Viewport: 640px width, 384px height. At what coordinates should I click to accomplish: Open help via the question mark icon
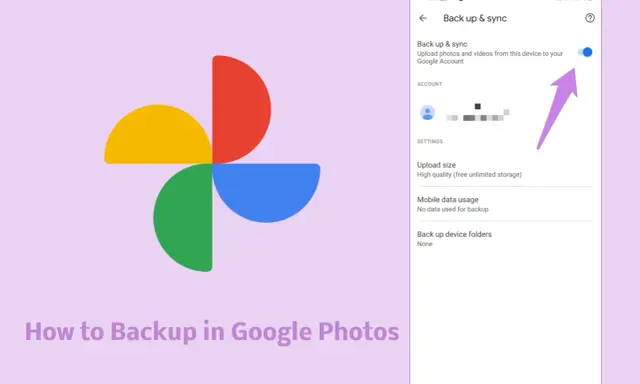pyautogui.click(x=589, y=18)
